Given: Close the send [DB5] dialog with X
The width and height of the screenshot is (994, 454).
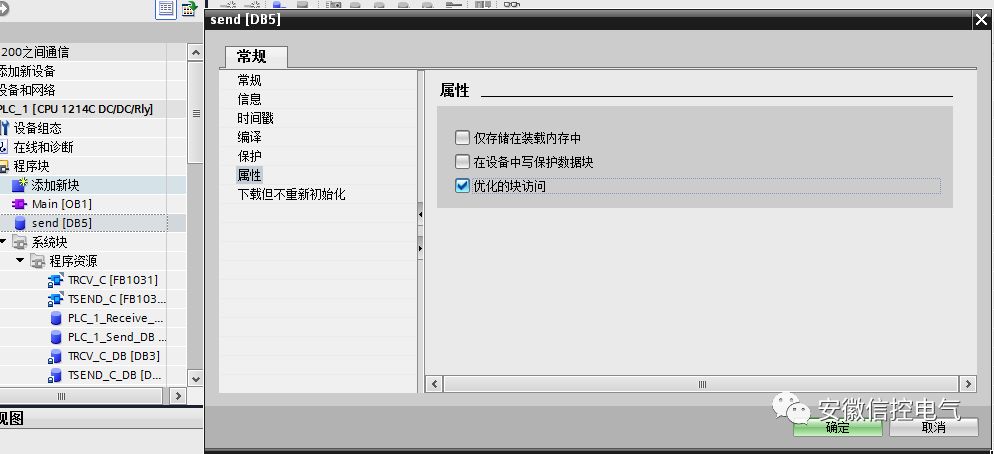Looking at the screenshot, I should coord(981,20).
